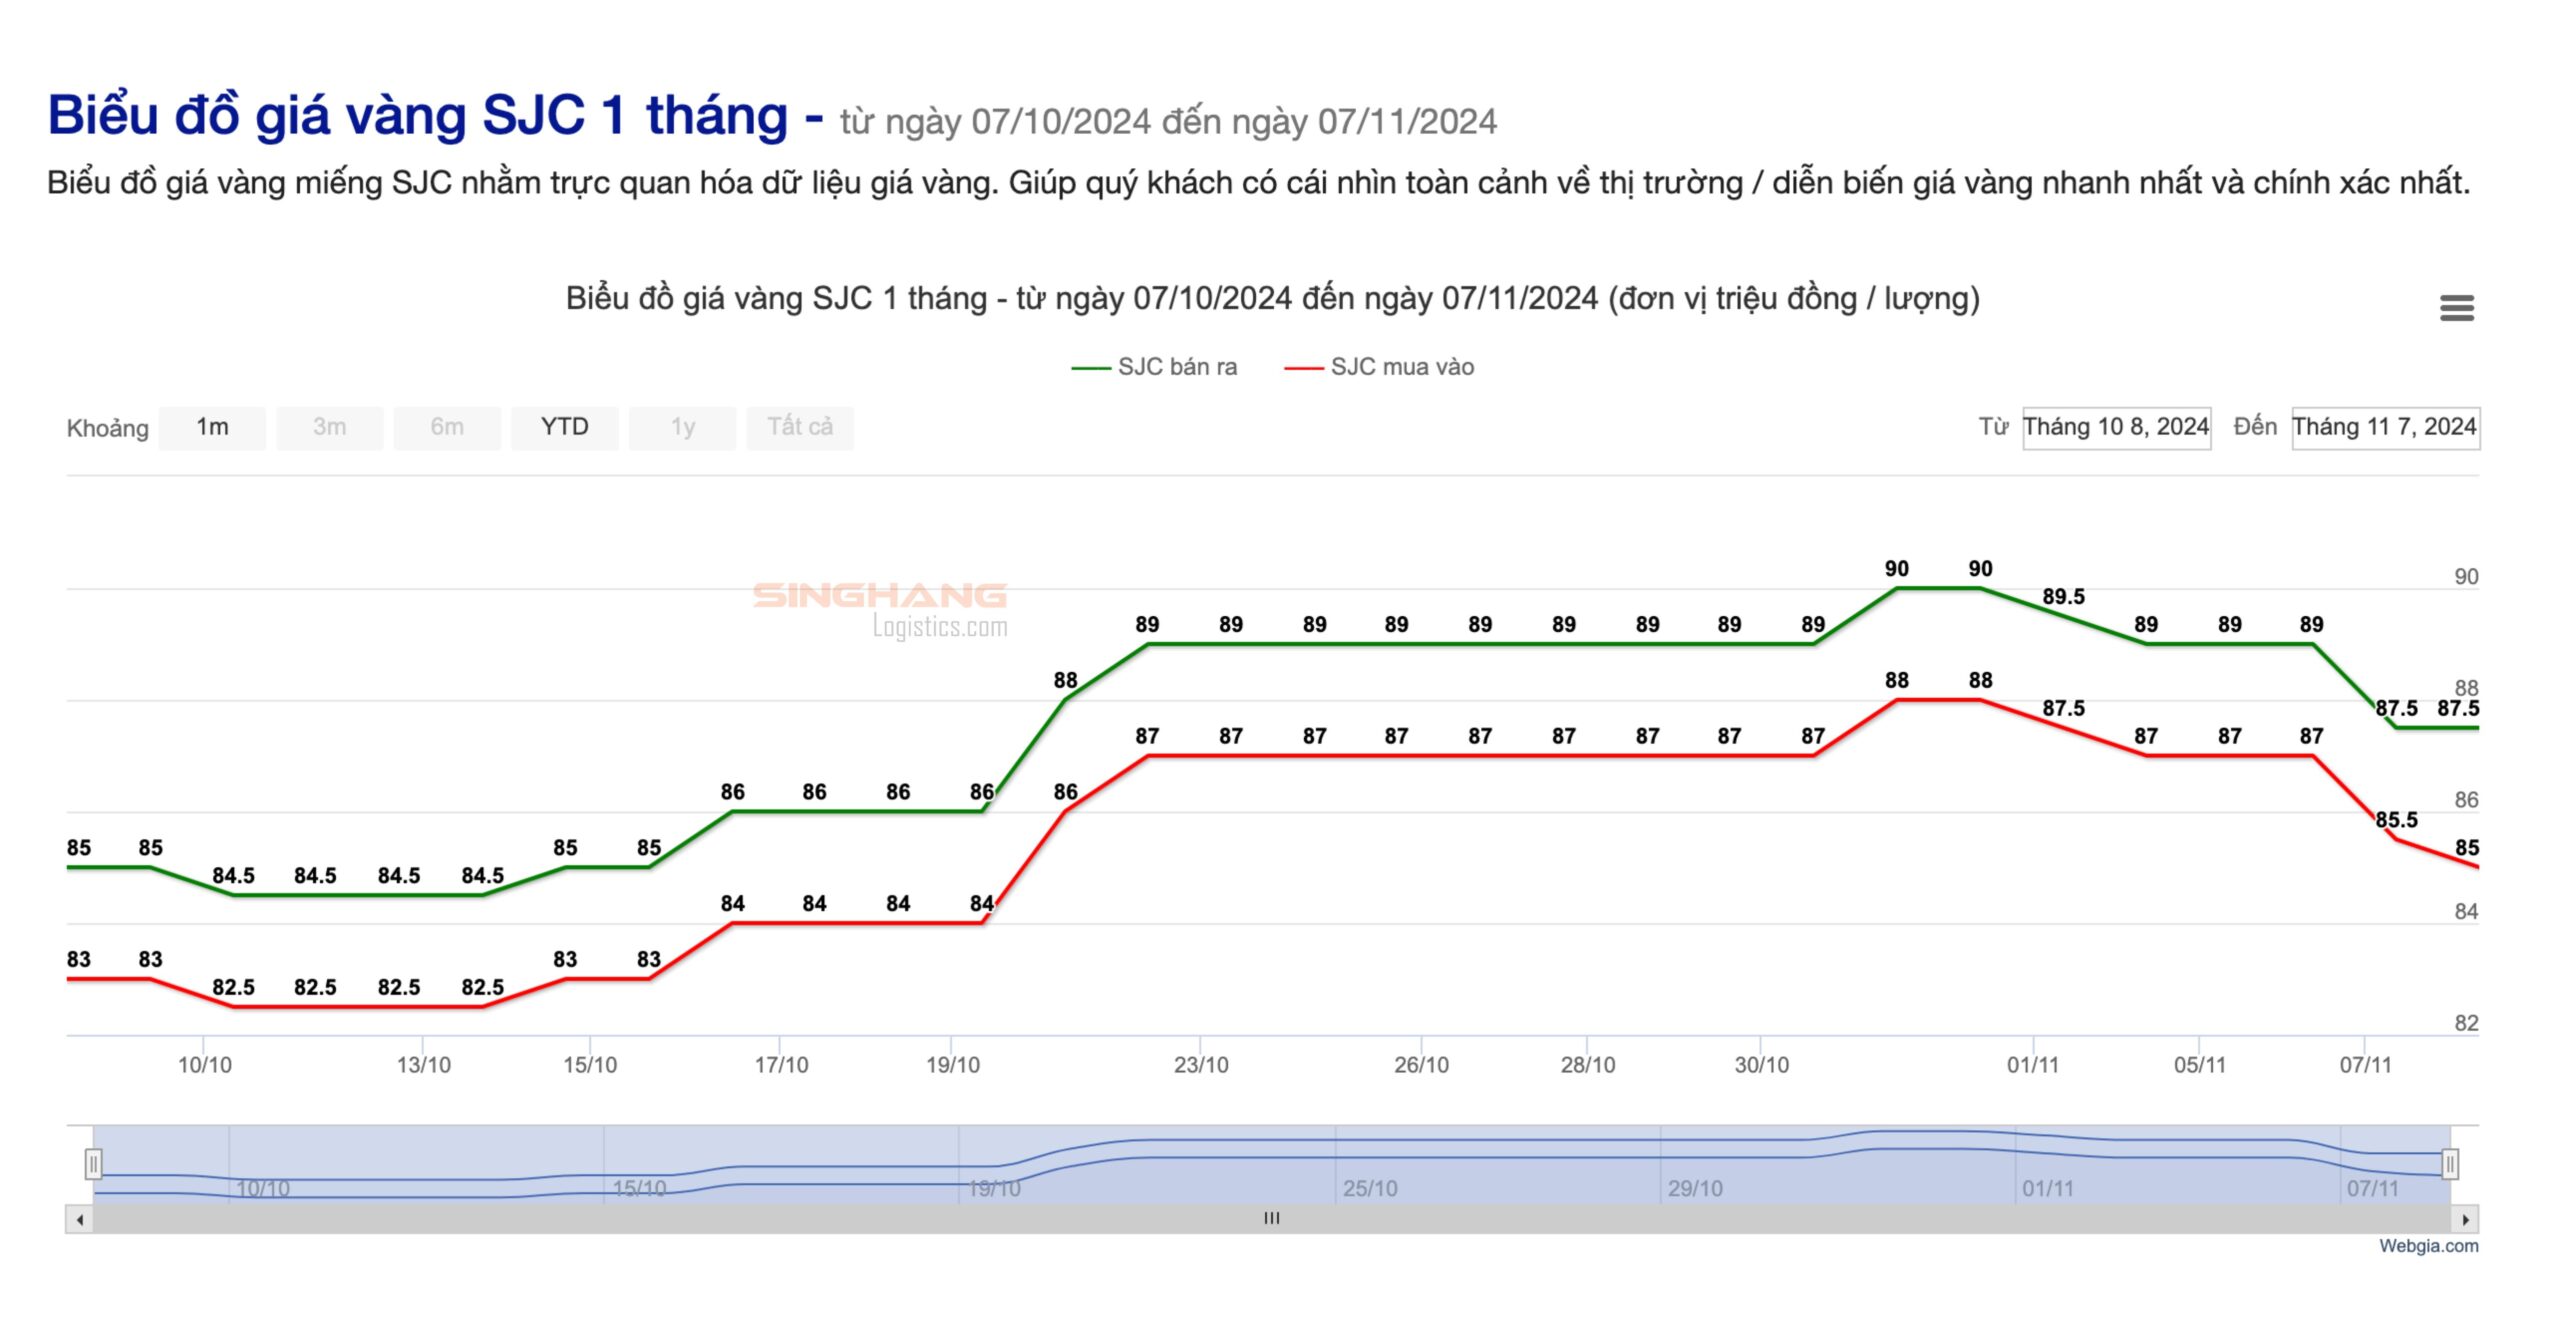Select the 6m range button
2560x1336 pixels.
point(447,428)
